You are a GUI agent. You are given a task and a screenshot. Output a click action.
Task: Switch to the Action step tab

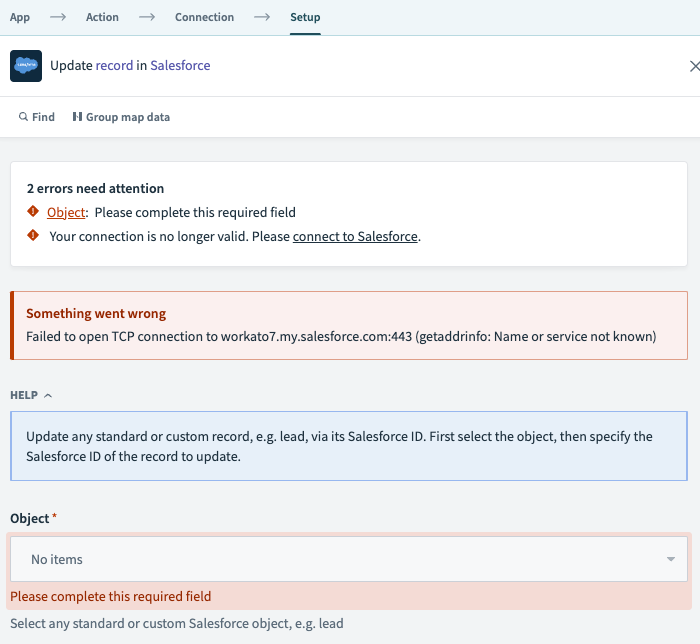coord(102,17)
